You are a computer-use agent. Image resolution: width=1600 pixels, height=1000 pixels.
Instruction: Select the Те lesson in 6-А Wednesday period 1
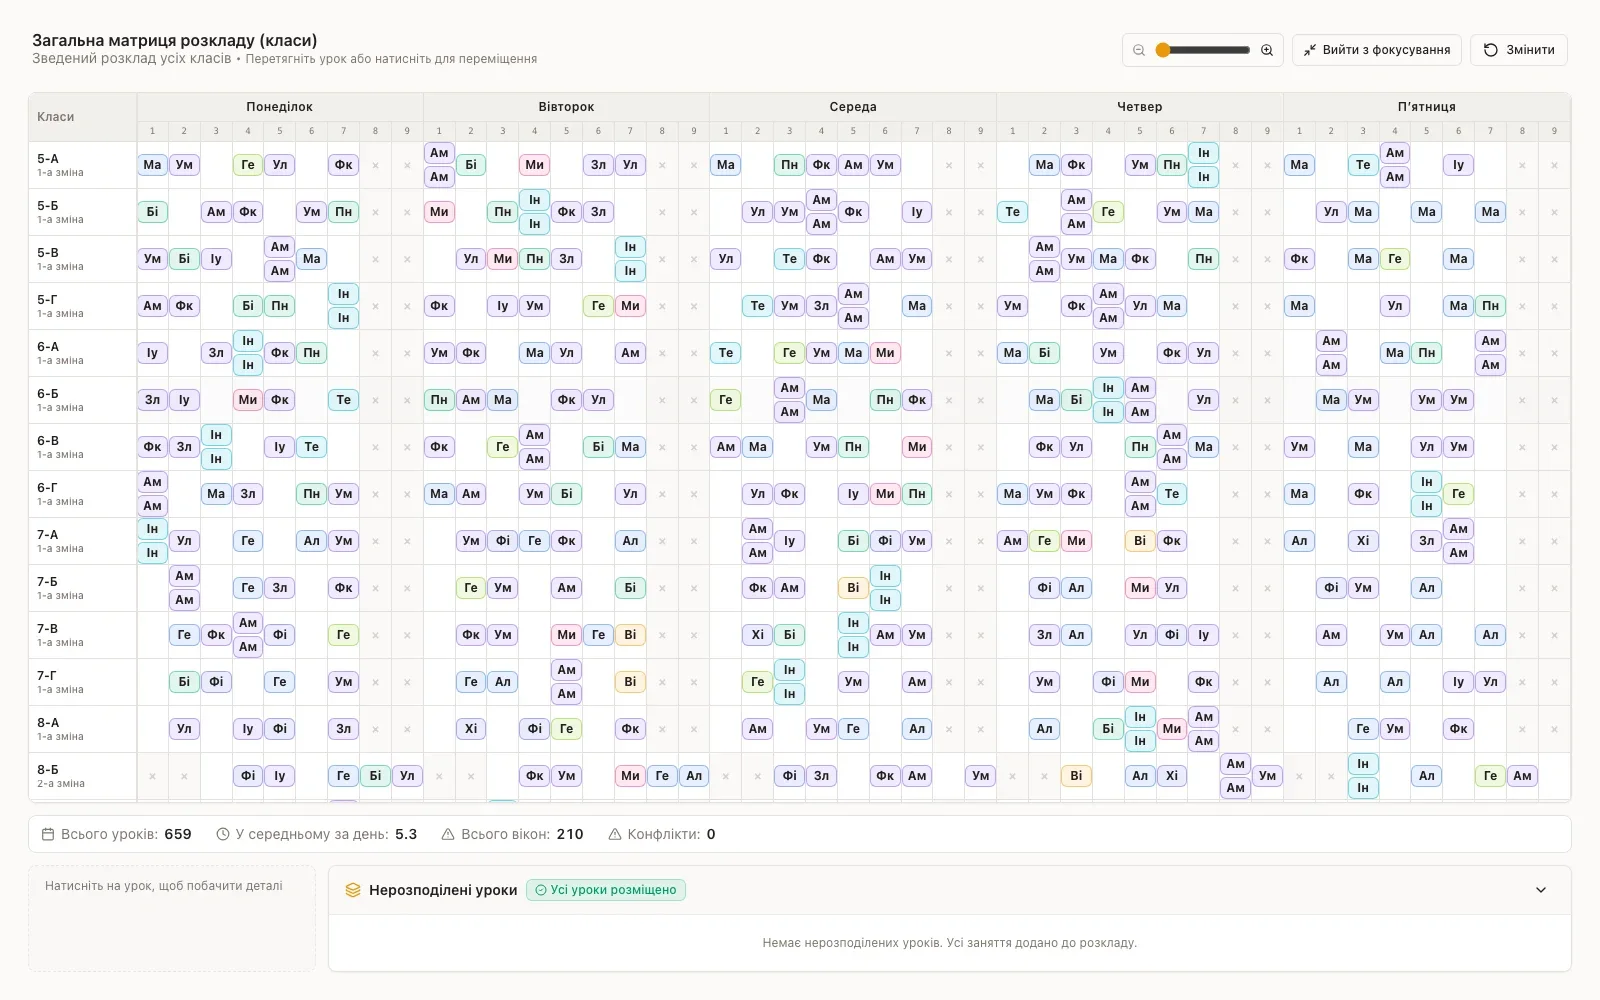[x=726, y=353]
